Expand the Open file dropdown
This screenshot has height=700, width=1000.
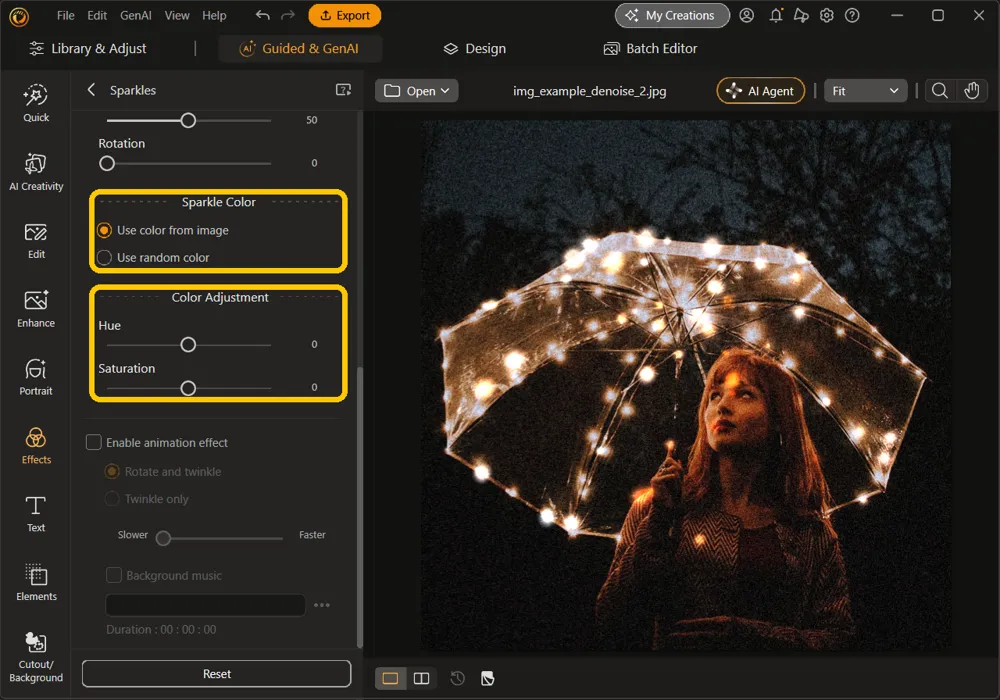pos(416,91)
